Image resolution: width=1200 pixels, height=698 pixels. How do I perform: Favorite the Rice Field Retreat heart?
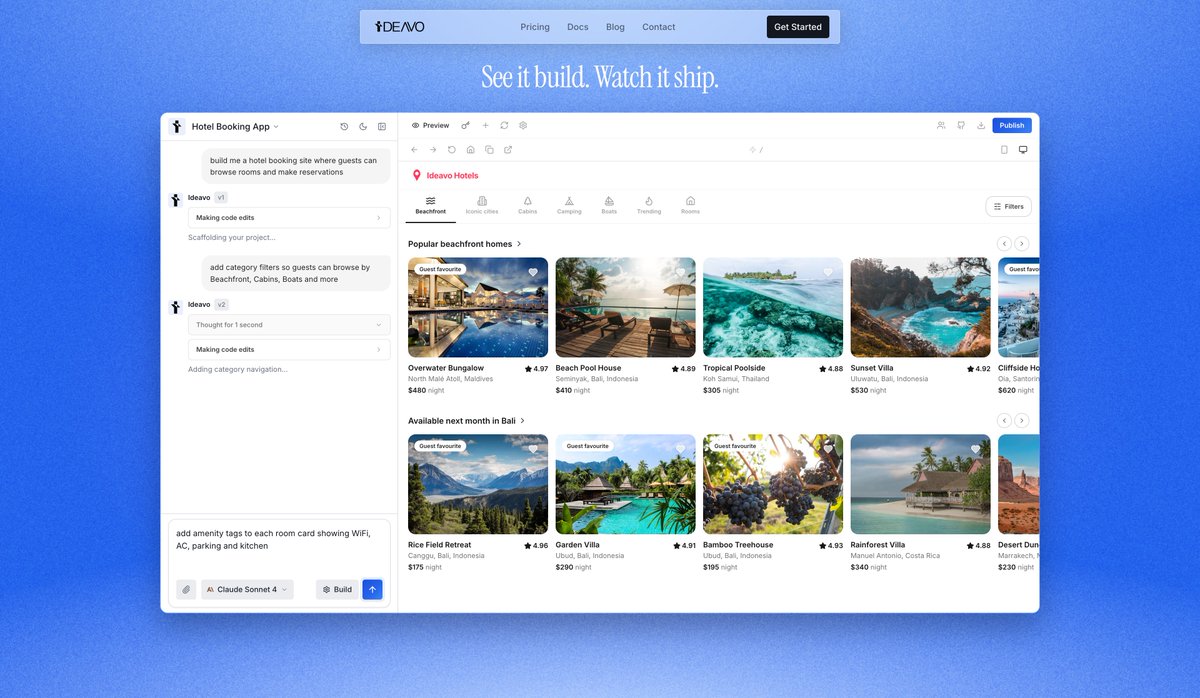pos(533,449)
